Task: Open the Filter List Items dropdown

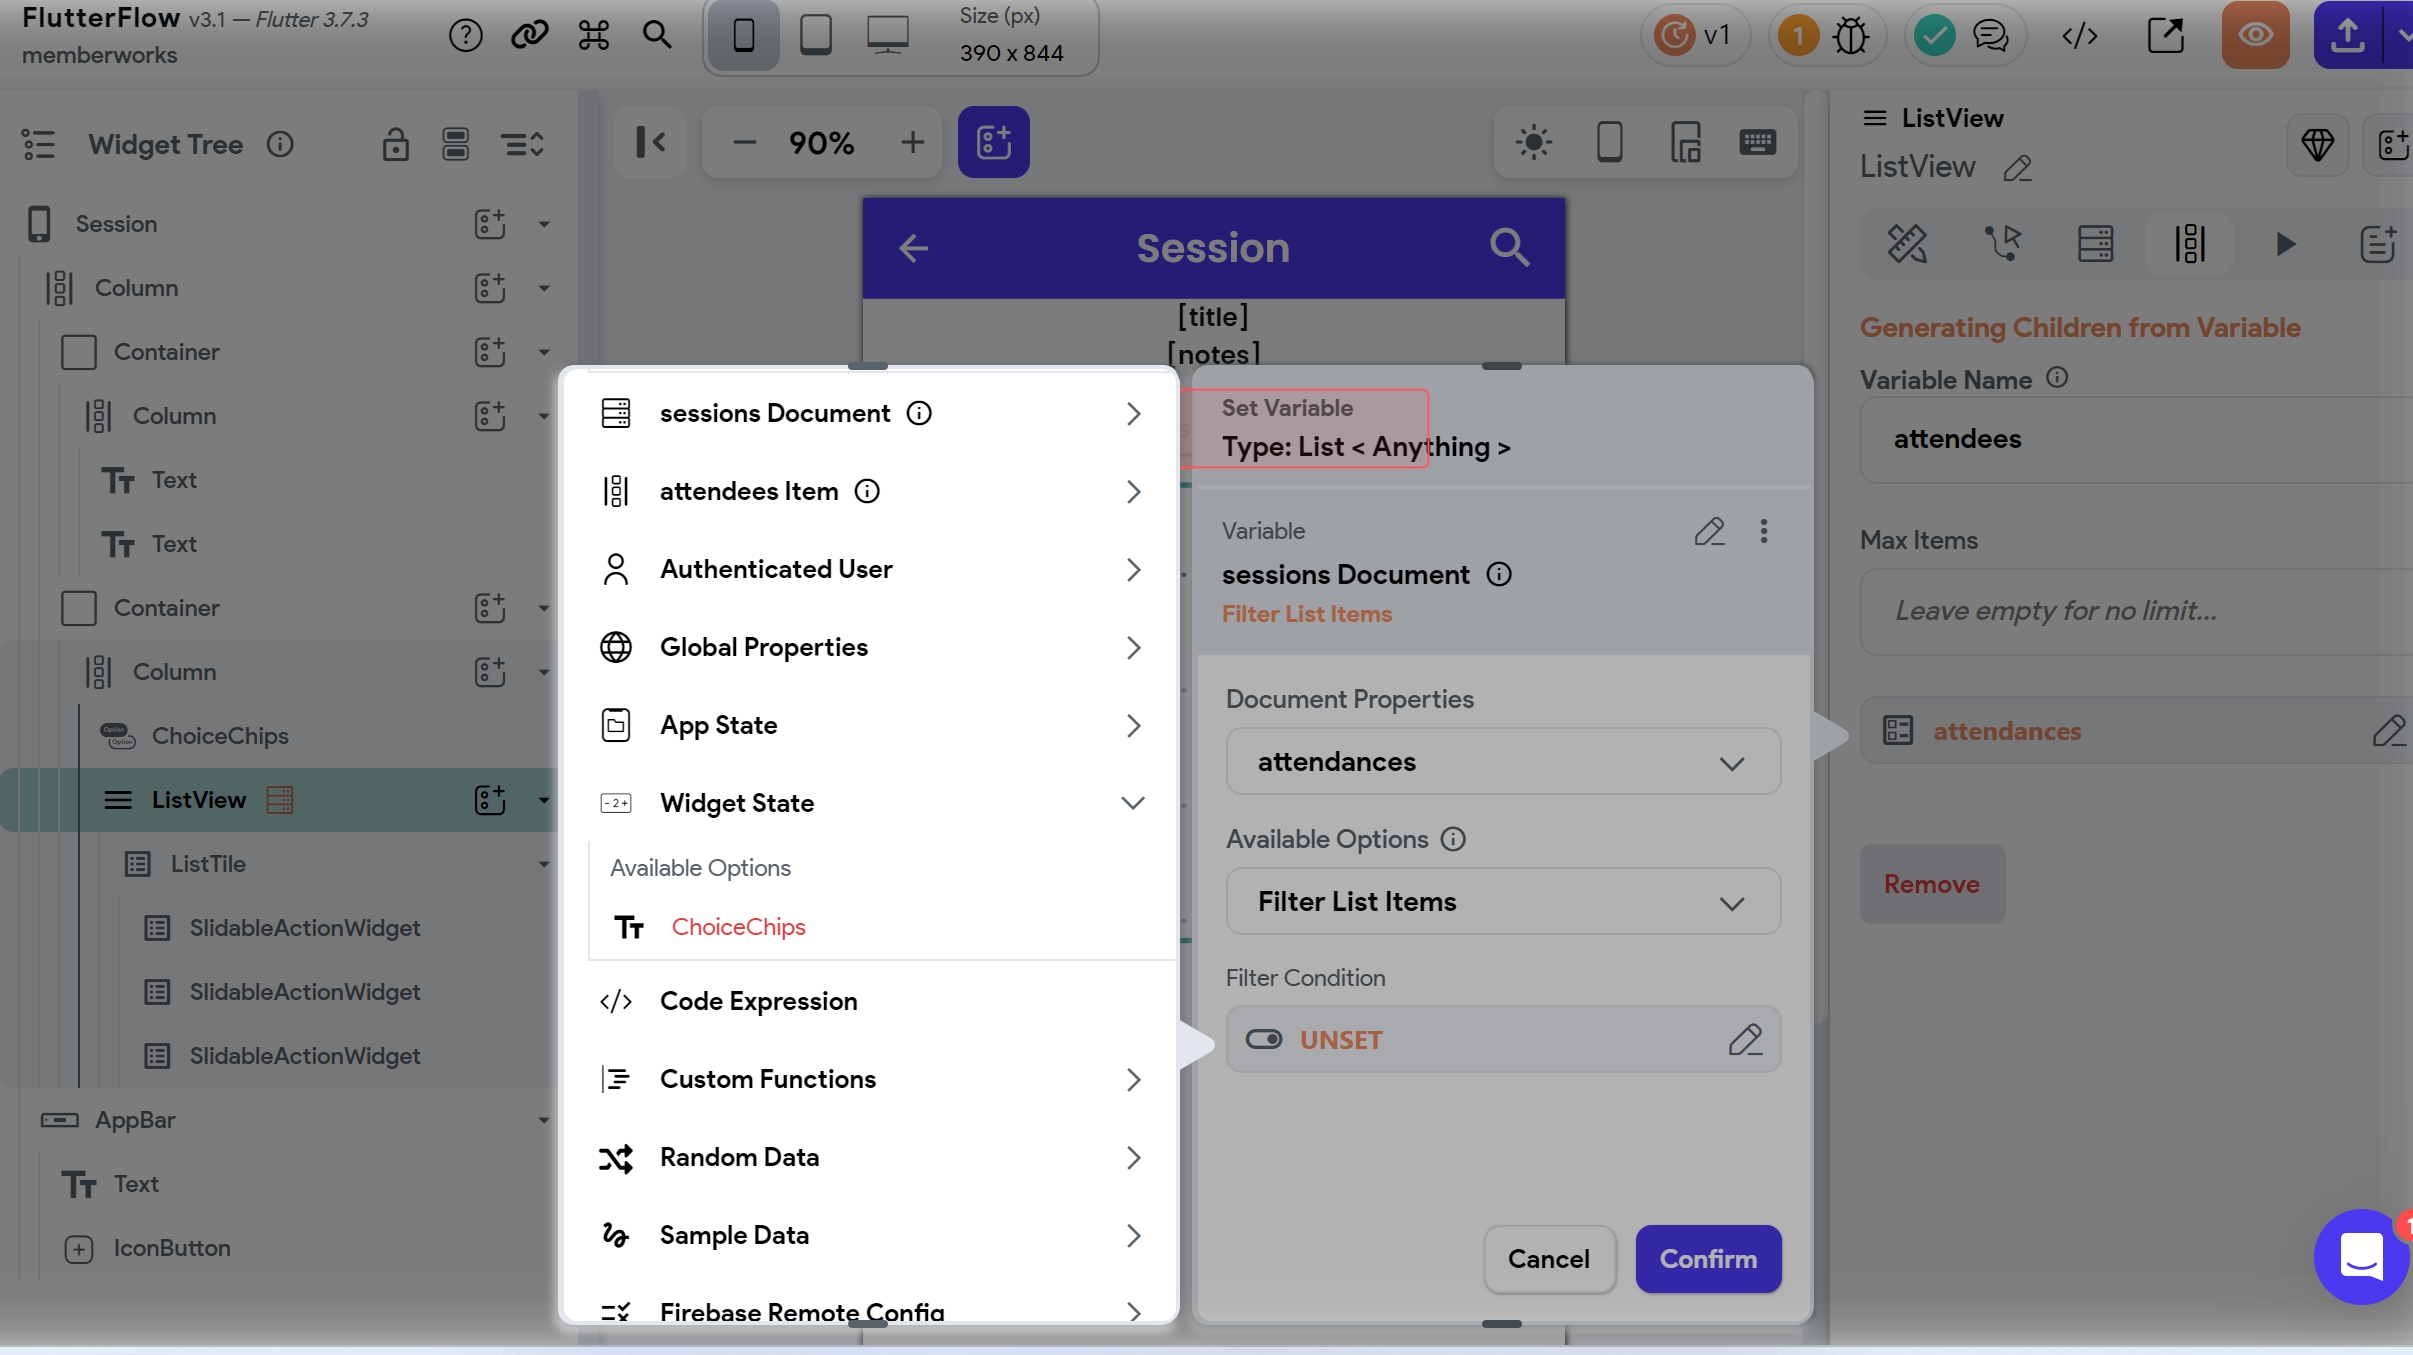Action: tap(1503, 902)
